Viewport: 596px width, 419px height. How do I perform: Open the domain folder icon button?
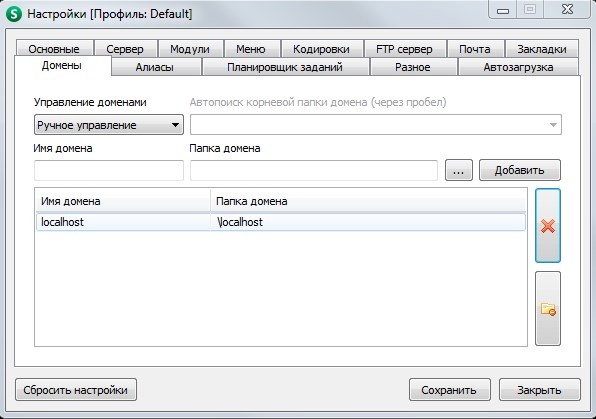tap(548, 308)
